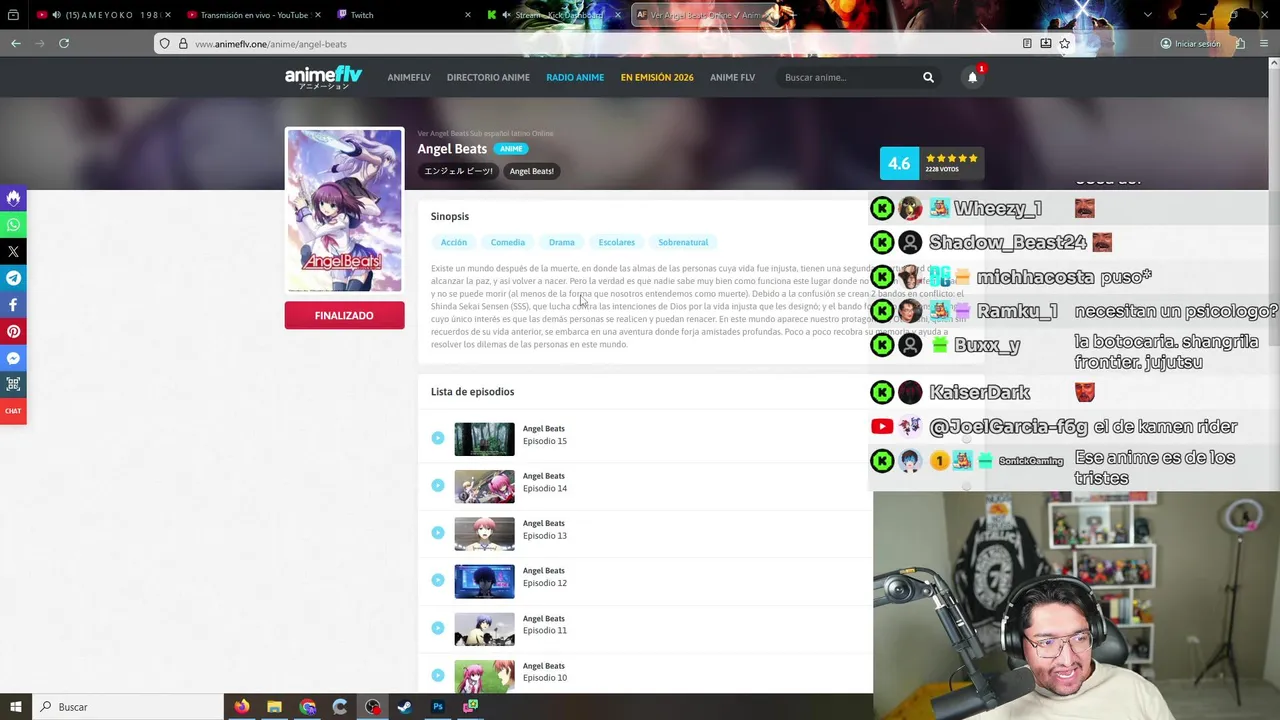
Task: Play Episodio 14 via its play icon
Action: click(438, 485)
